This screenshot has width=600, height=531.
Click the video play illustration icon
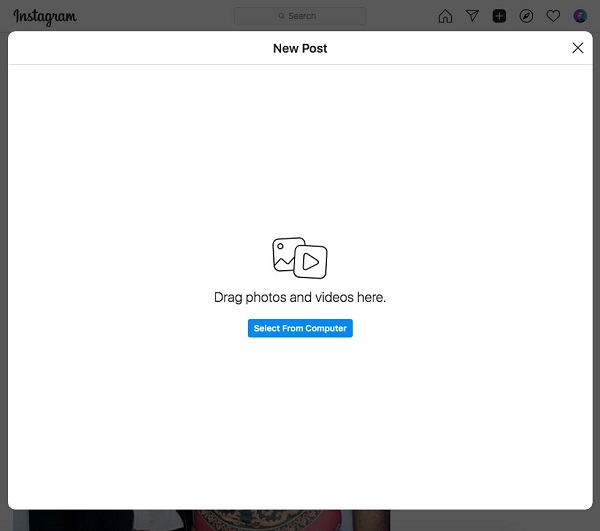(x=311, y=262)
